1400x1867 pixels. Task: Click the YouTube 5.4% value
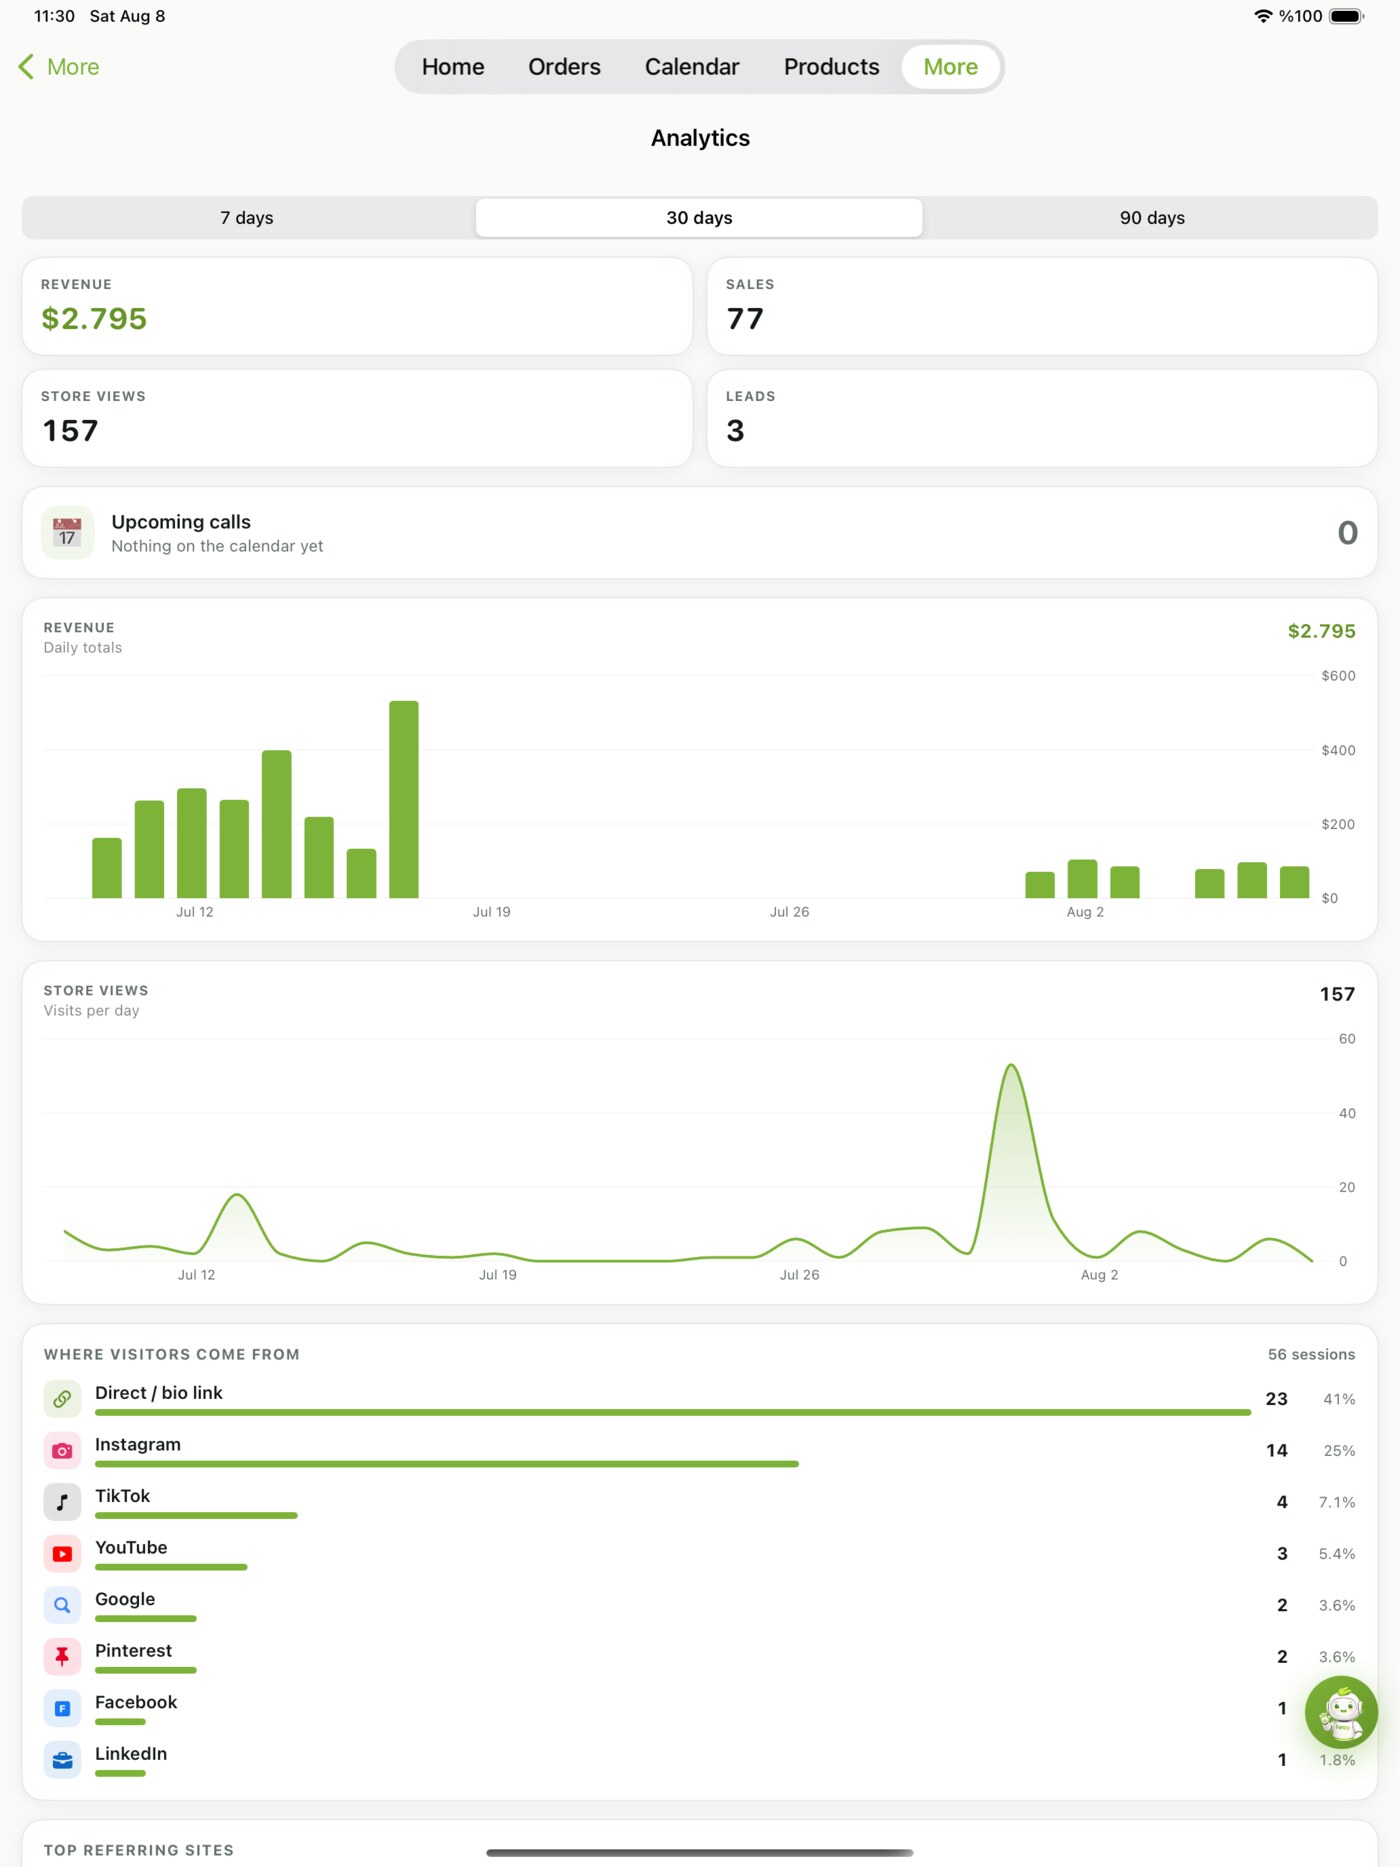pos(1337,1554)
